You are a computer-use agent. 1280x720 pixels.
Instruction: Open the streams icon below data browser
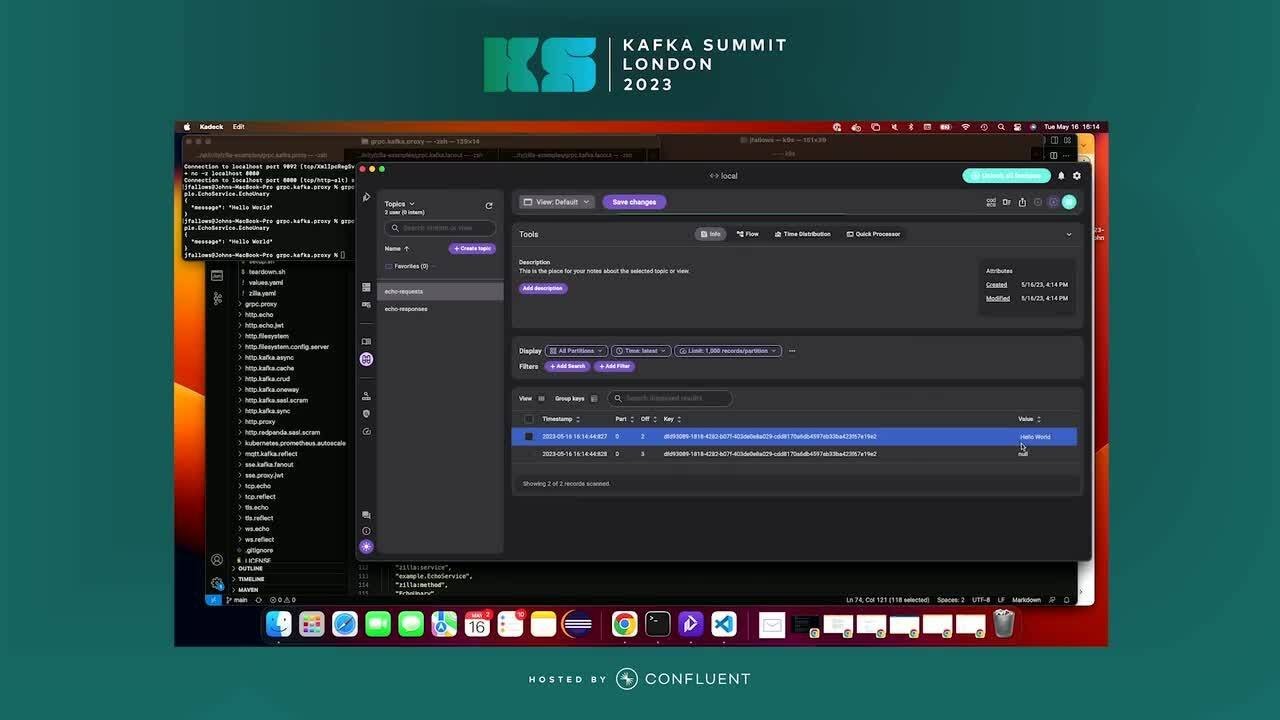pyautogui.click(x=366, y=304)
